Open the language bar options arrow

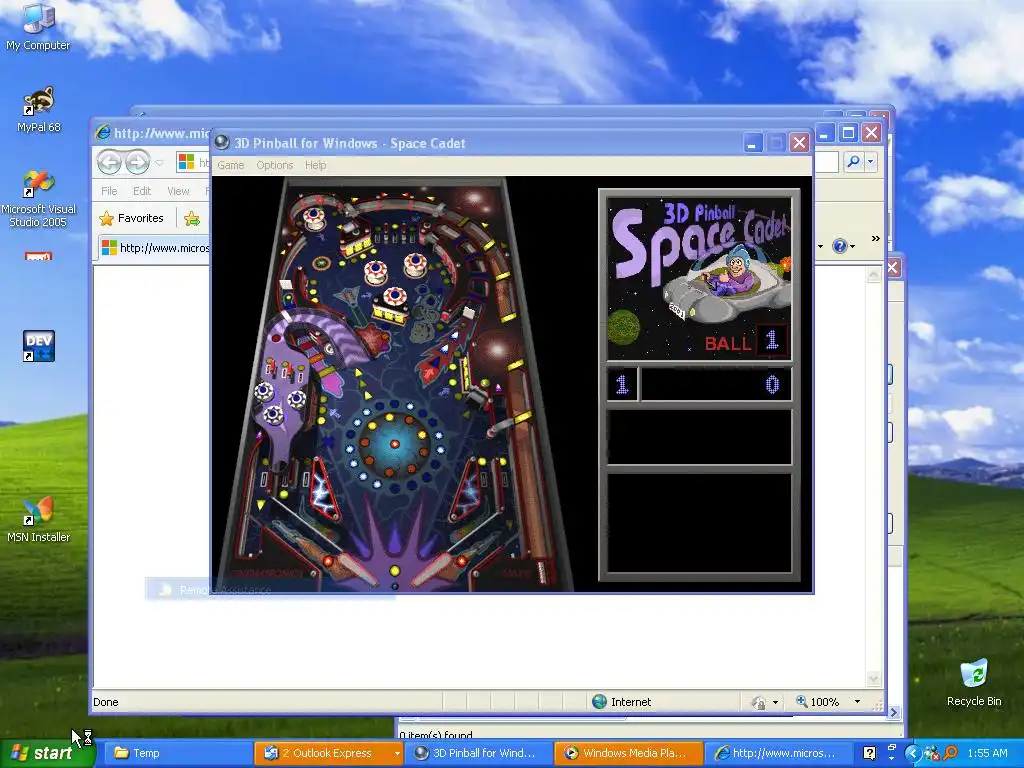coord(891,757)
